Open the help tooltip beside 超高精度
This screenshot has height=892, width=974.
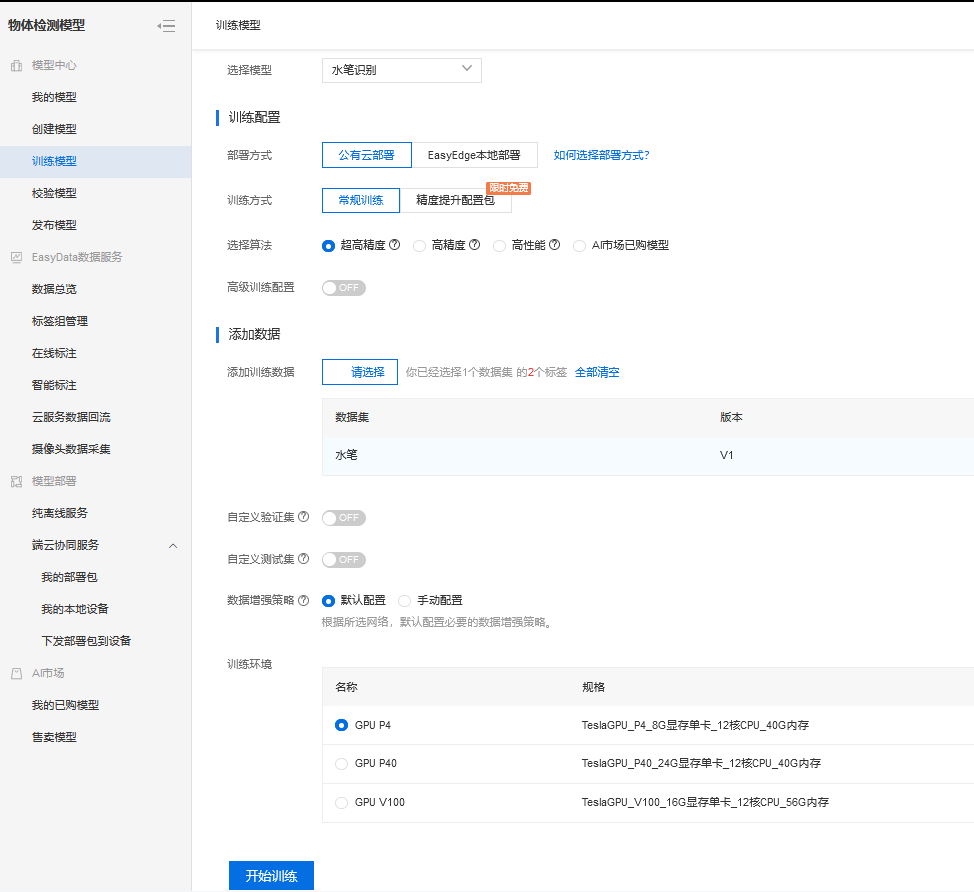(395, 244)
